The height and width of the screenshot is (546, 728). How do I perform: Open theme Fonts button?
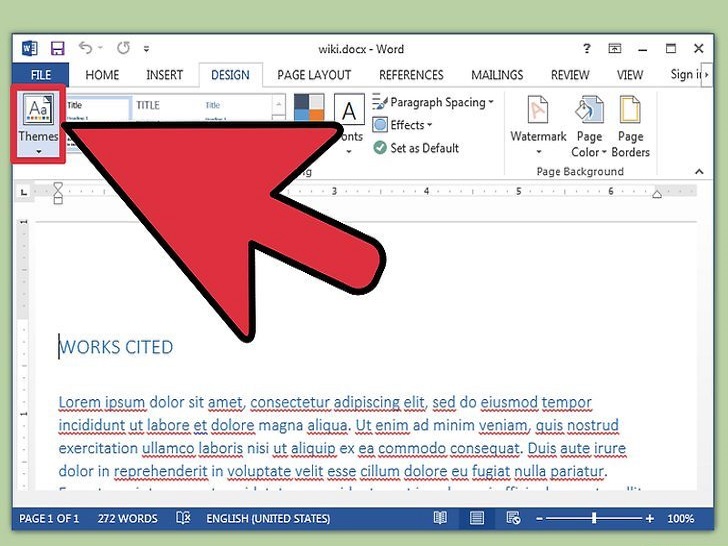[349, 109]
